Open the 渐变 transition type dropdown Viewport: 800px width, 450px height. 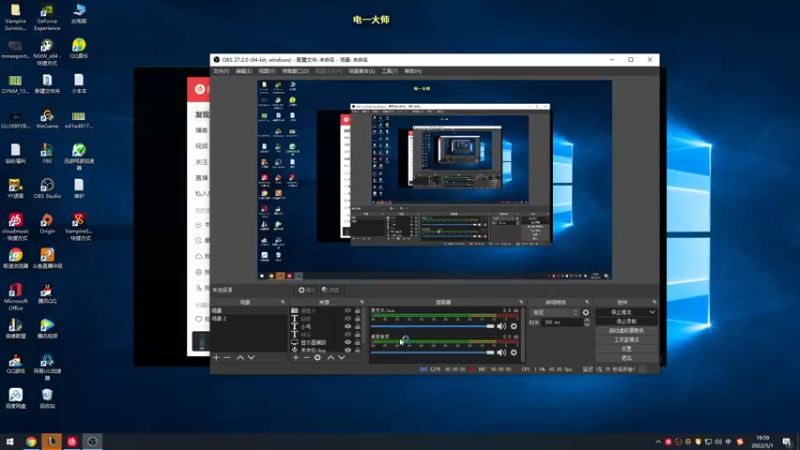[555, 312]
